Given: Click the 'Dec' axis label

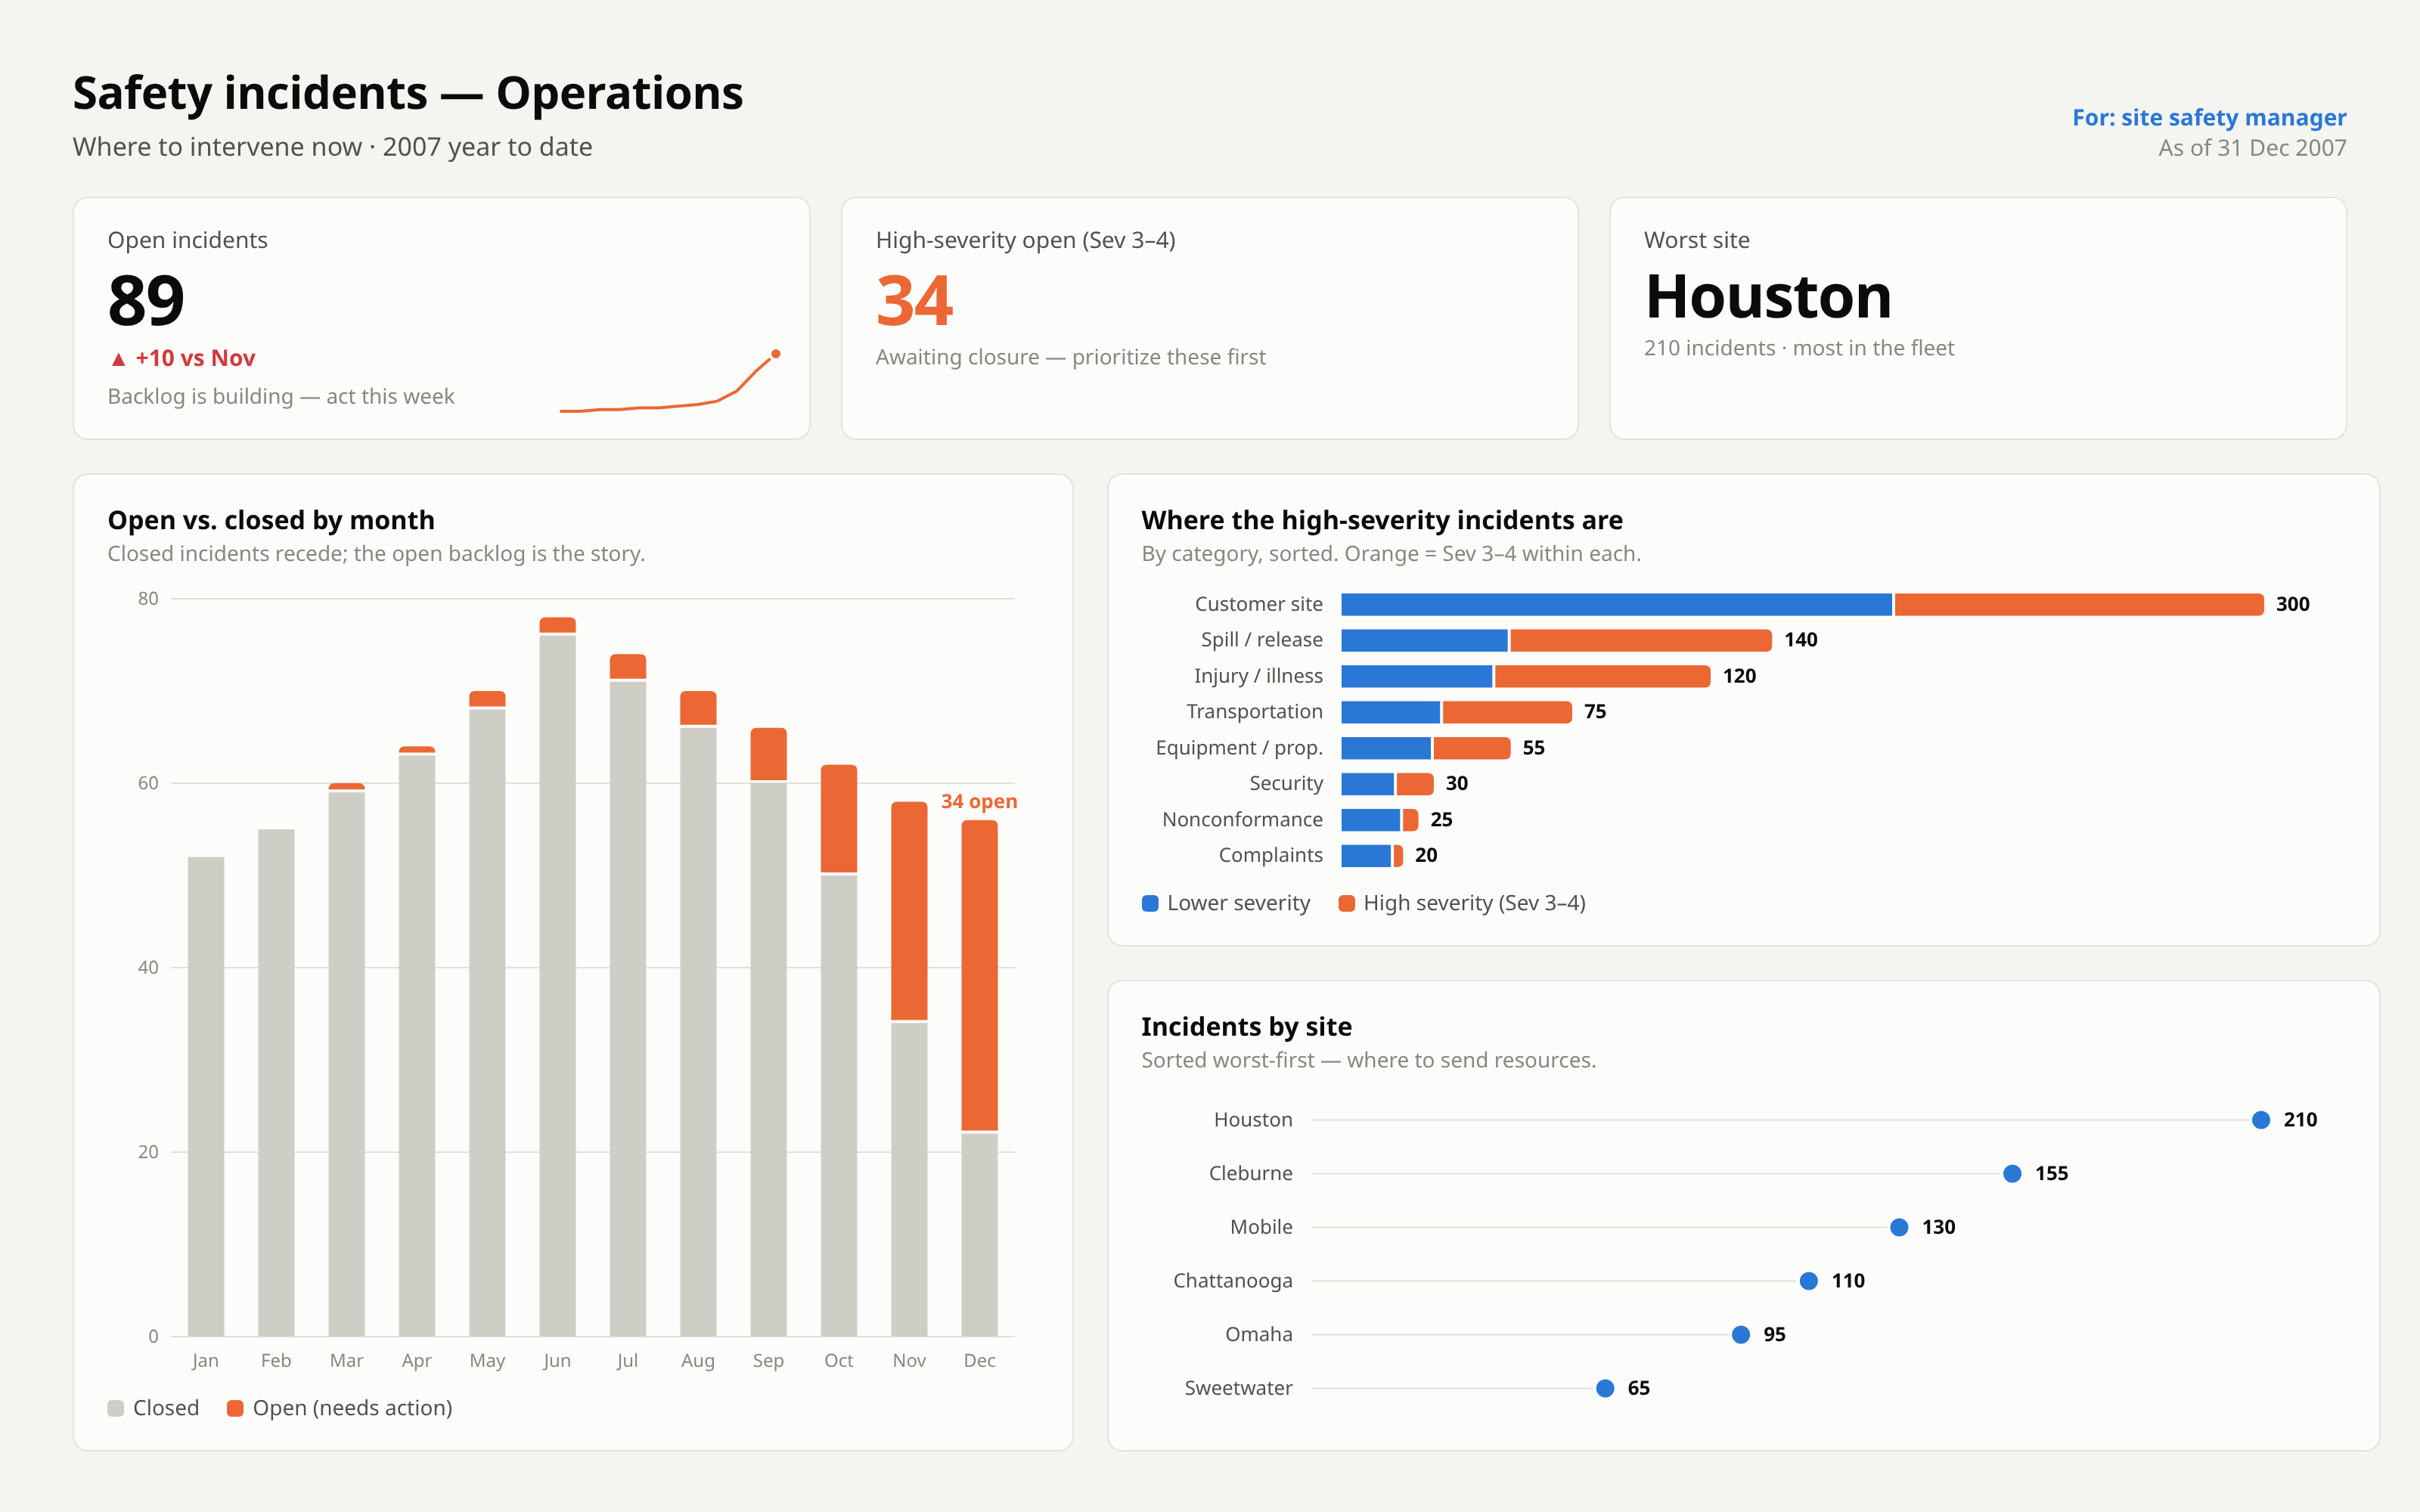Looking at the screenshot, I should tap(979, 1360).
